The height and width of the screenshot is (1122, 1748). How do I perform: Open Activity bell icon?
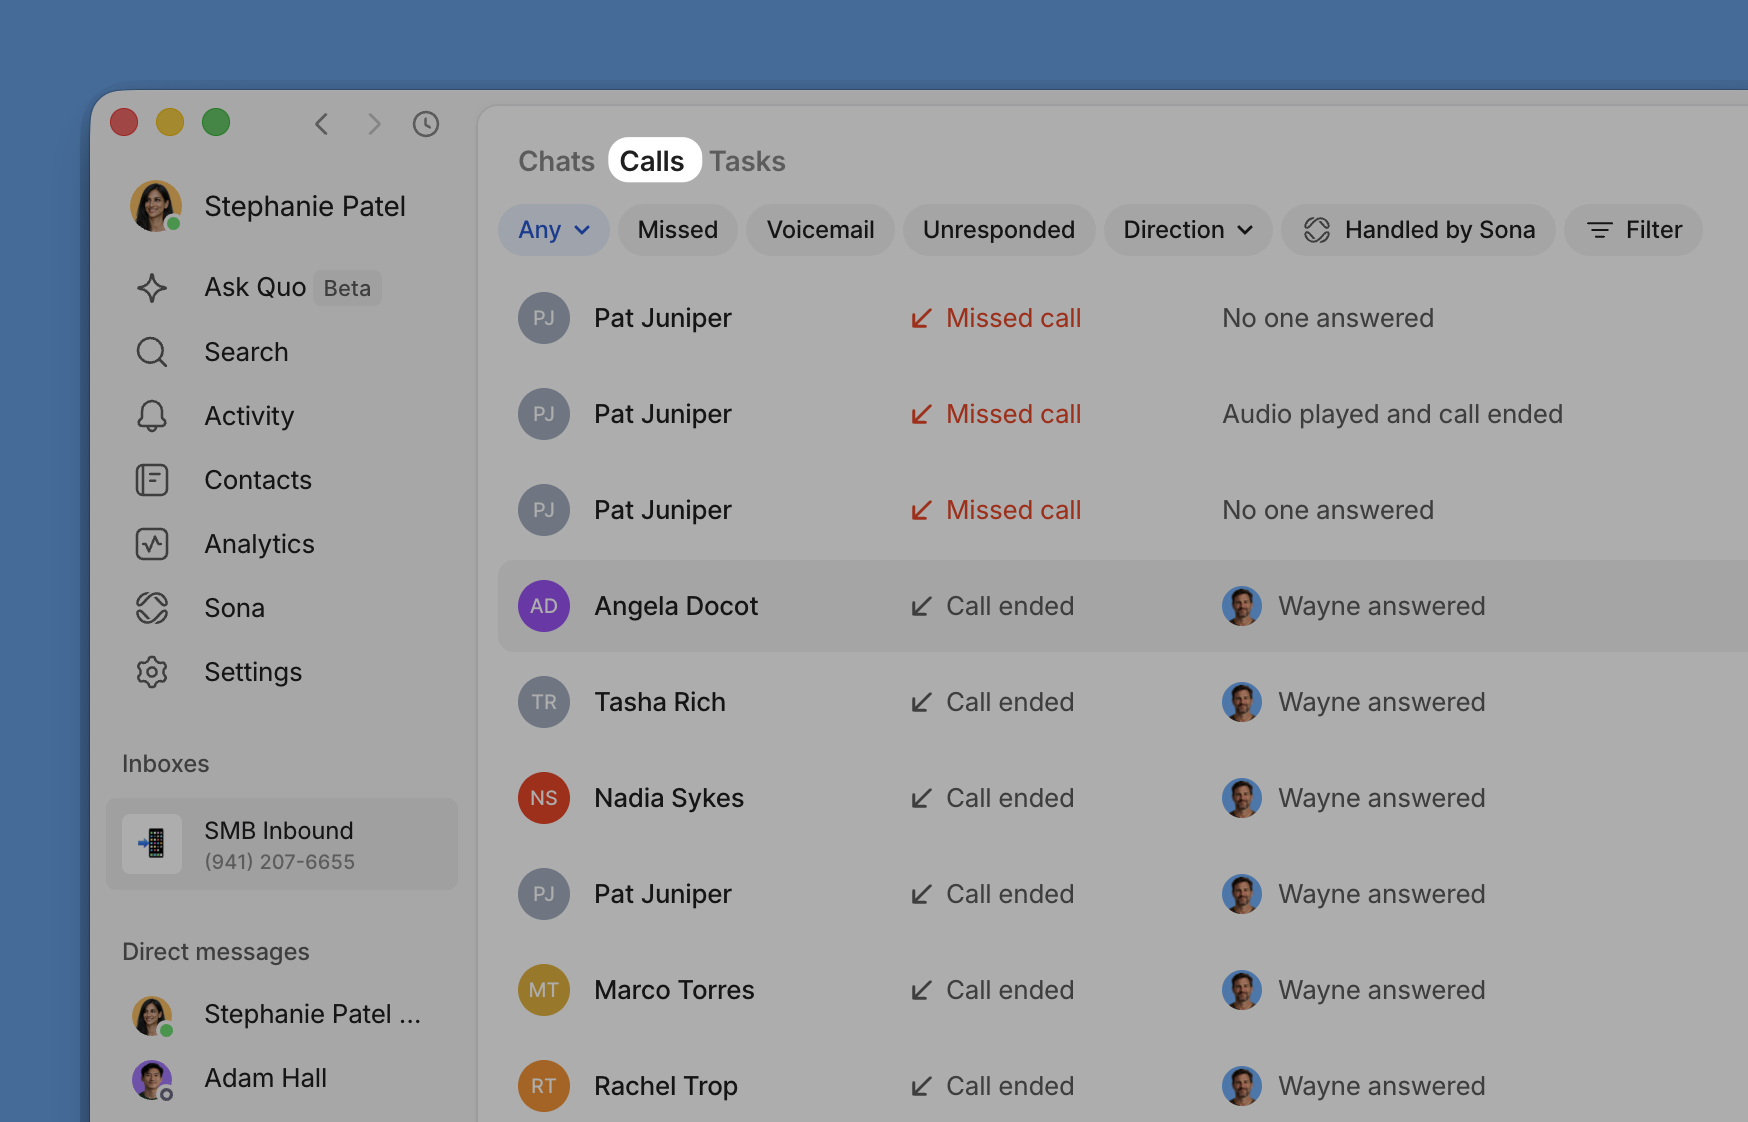[152, 416]
